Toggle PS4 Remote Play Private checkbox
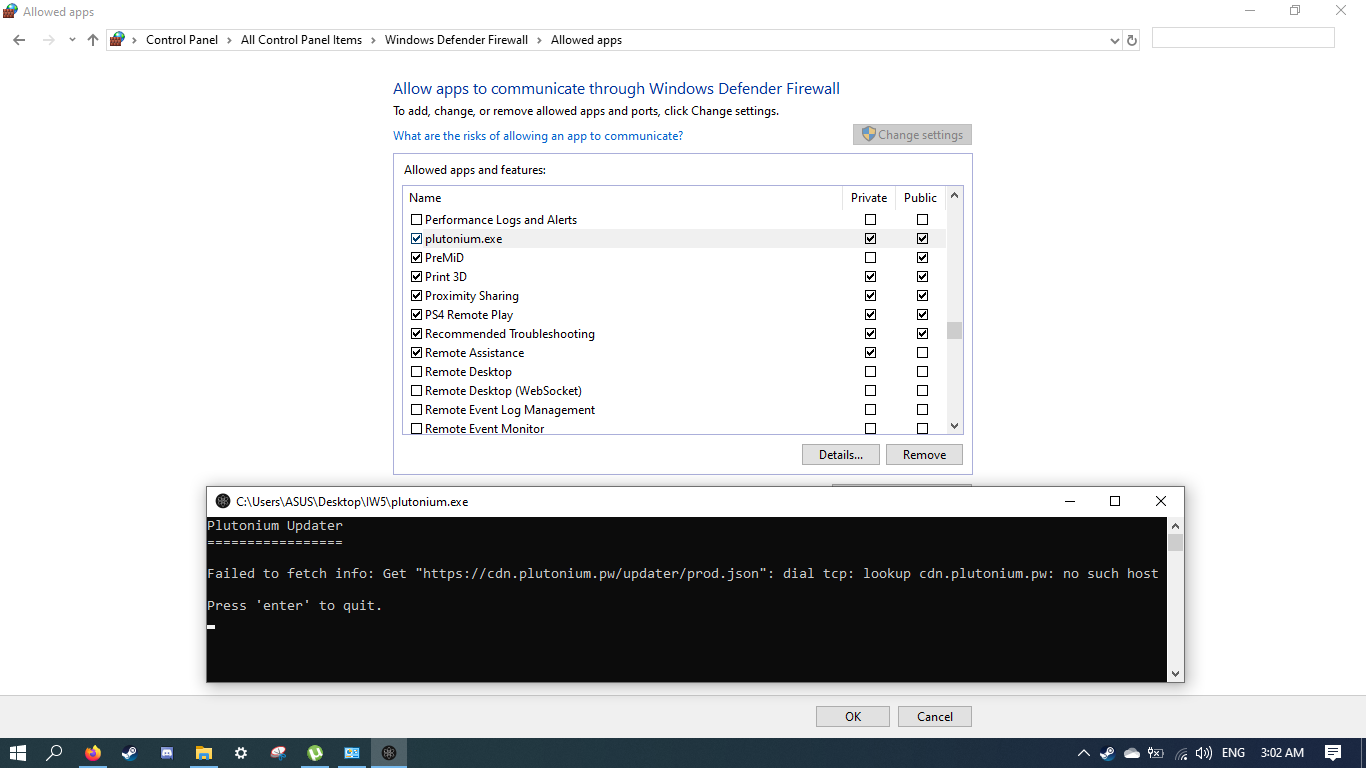 click(x=870, y=315)
